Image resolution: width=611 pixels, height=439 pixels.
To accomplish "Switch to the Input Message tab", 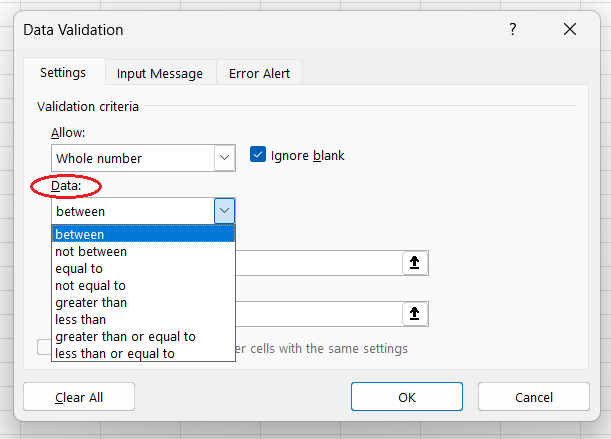I will 159,73.
